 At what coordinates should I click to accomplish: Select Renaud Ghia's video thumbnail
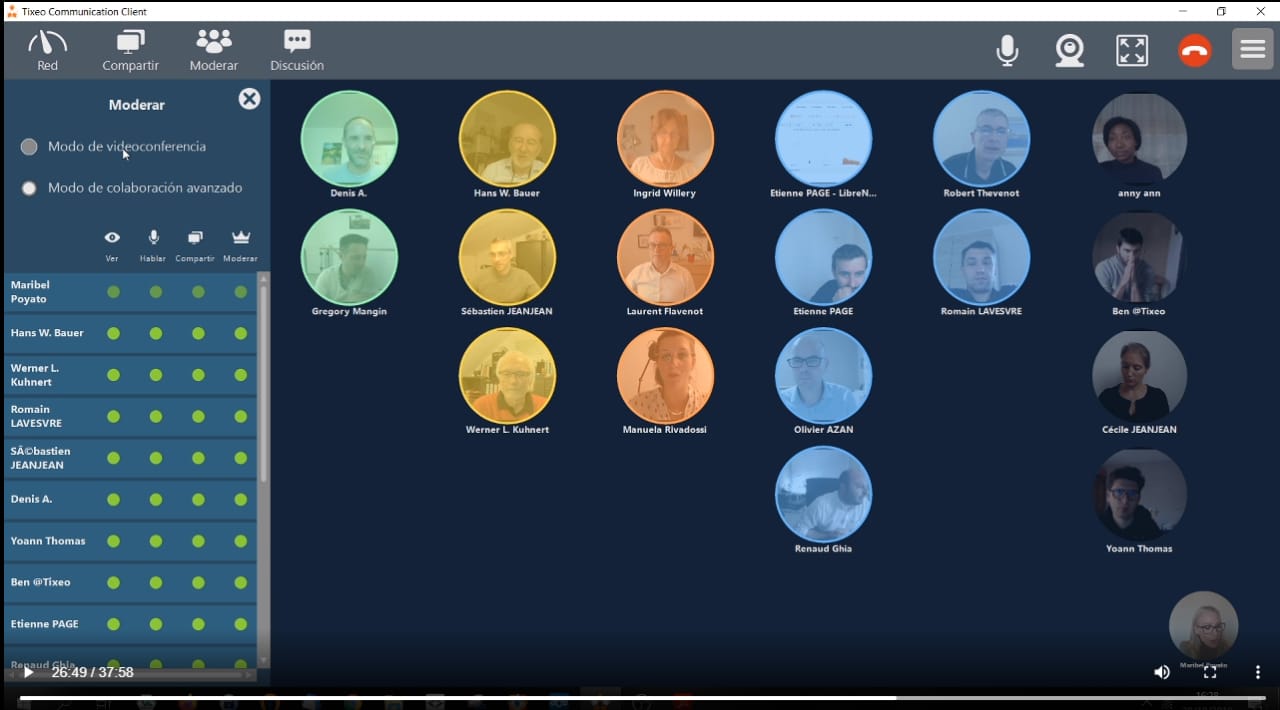[823, 494]
